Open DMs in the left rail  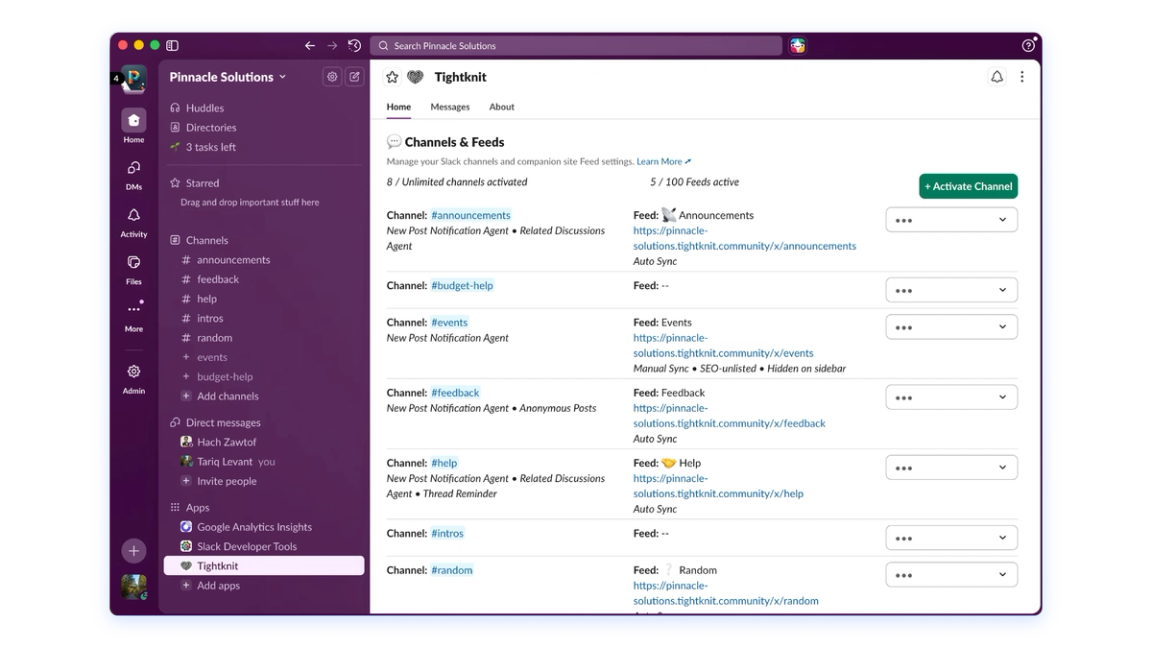pyautogui.click(x=134, y=175)
